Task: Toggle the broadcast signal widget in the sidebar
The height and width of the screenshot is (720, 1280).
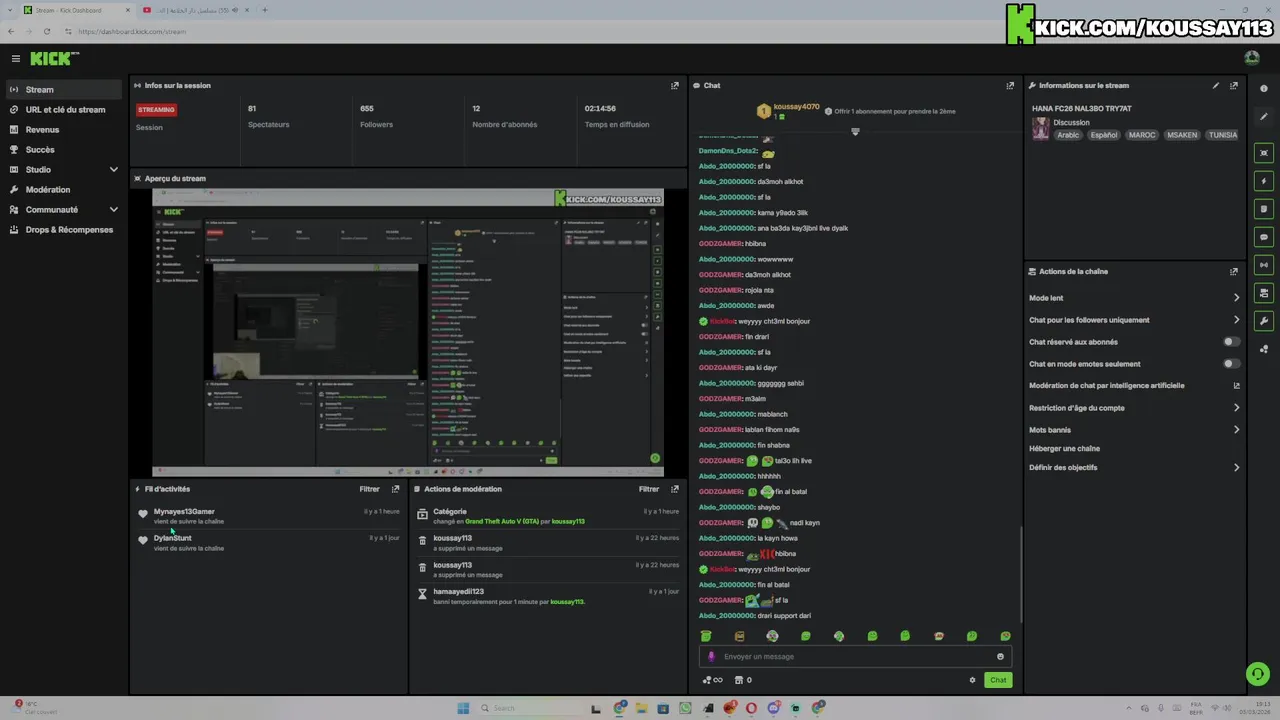Action: point(1264,265)
